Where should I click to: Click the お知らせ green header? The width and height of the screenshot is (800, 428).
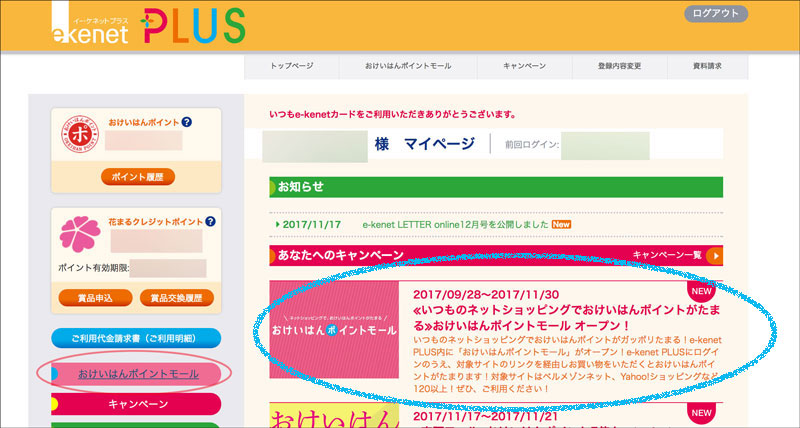click(x=496, y=187)
